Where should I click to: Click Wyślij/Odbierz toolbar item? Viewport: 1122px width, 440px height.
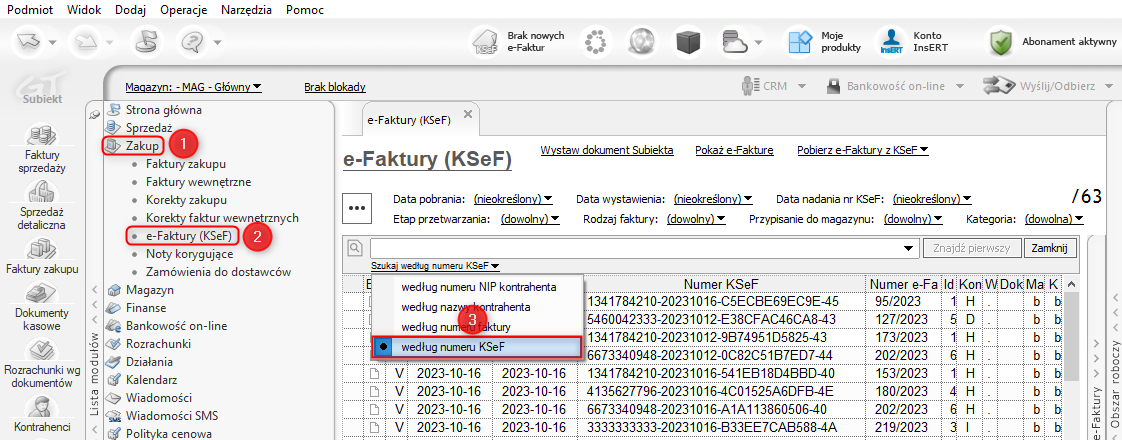(1049, 86)
